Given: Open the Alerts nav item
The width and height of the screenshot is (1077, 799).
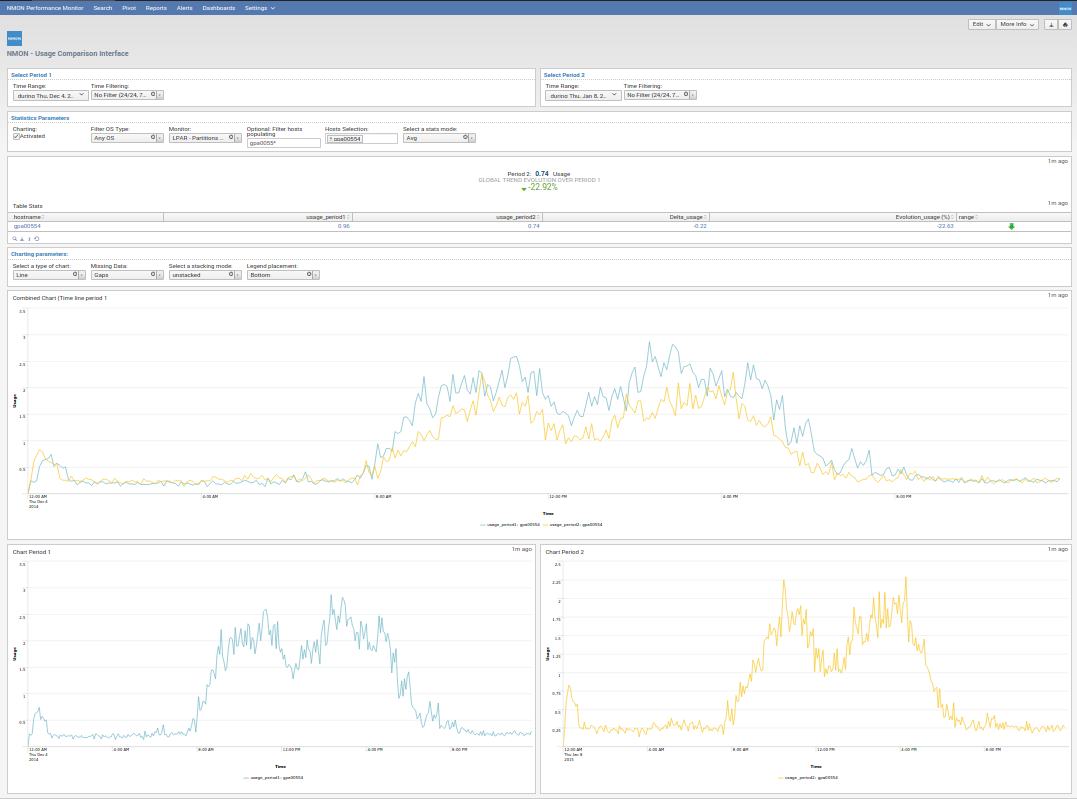Looking at the screenshot, I should coord(185,8).
